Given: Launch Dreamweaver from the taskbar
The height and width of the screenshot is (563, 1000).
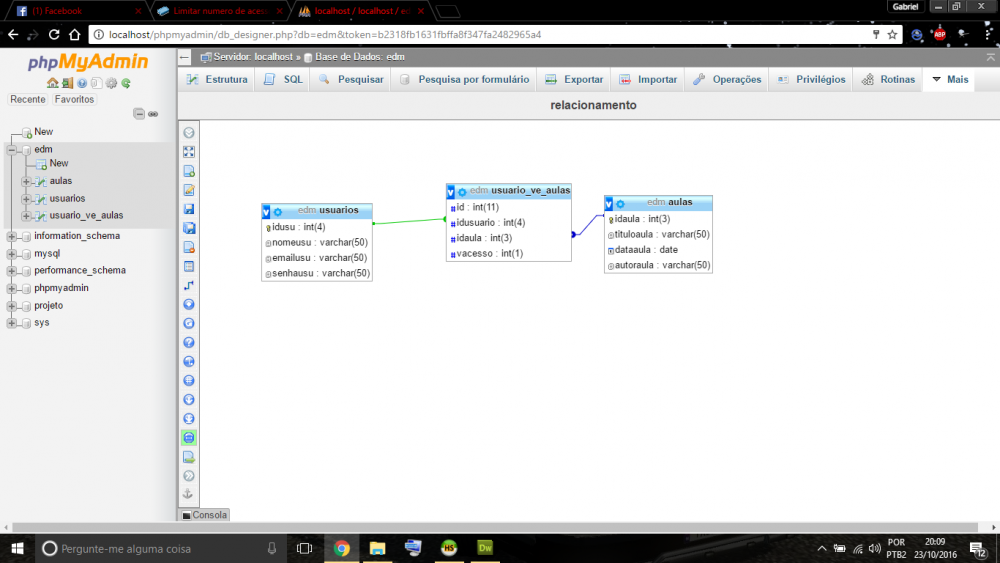Looking at the screenshot, I should 486,548.
